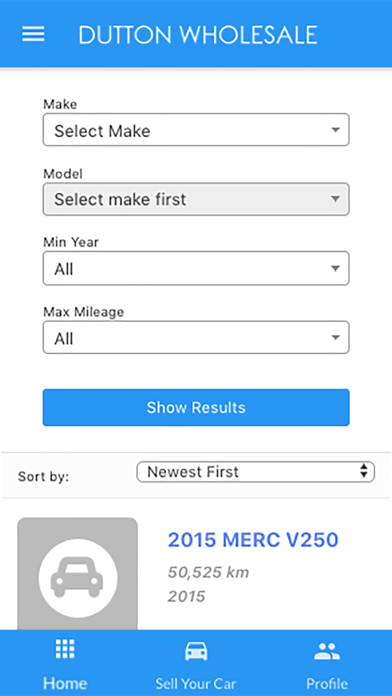Screen dimensions: 392x696
Task: Click the Sort by stepper arrows
Action: (364, 471)
